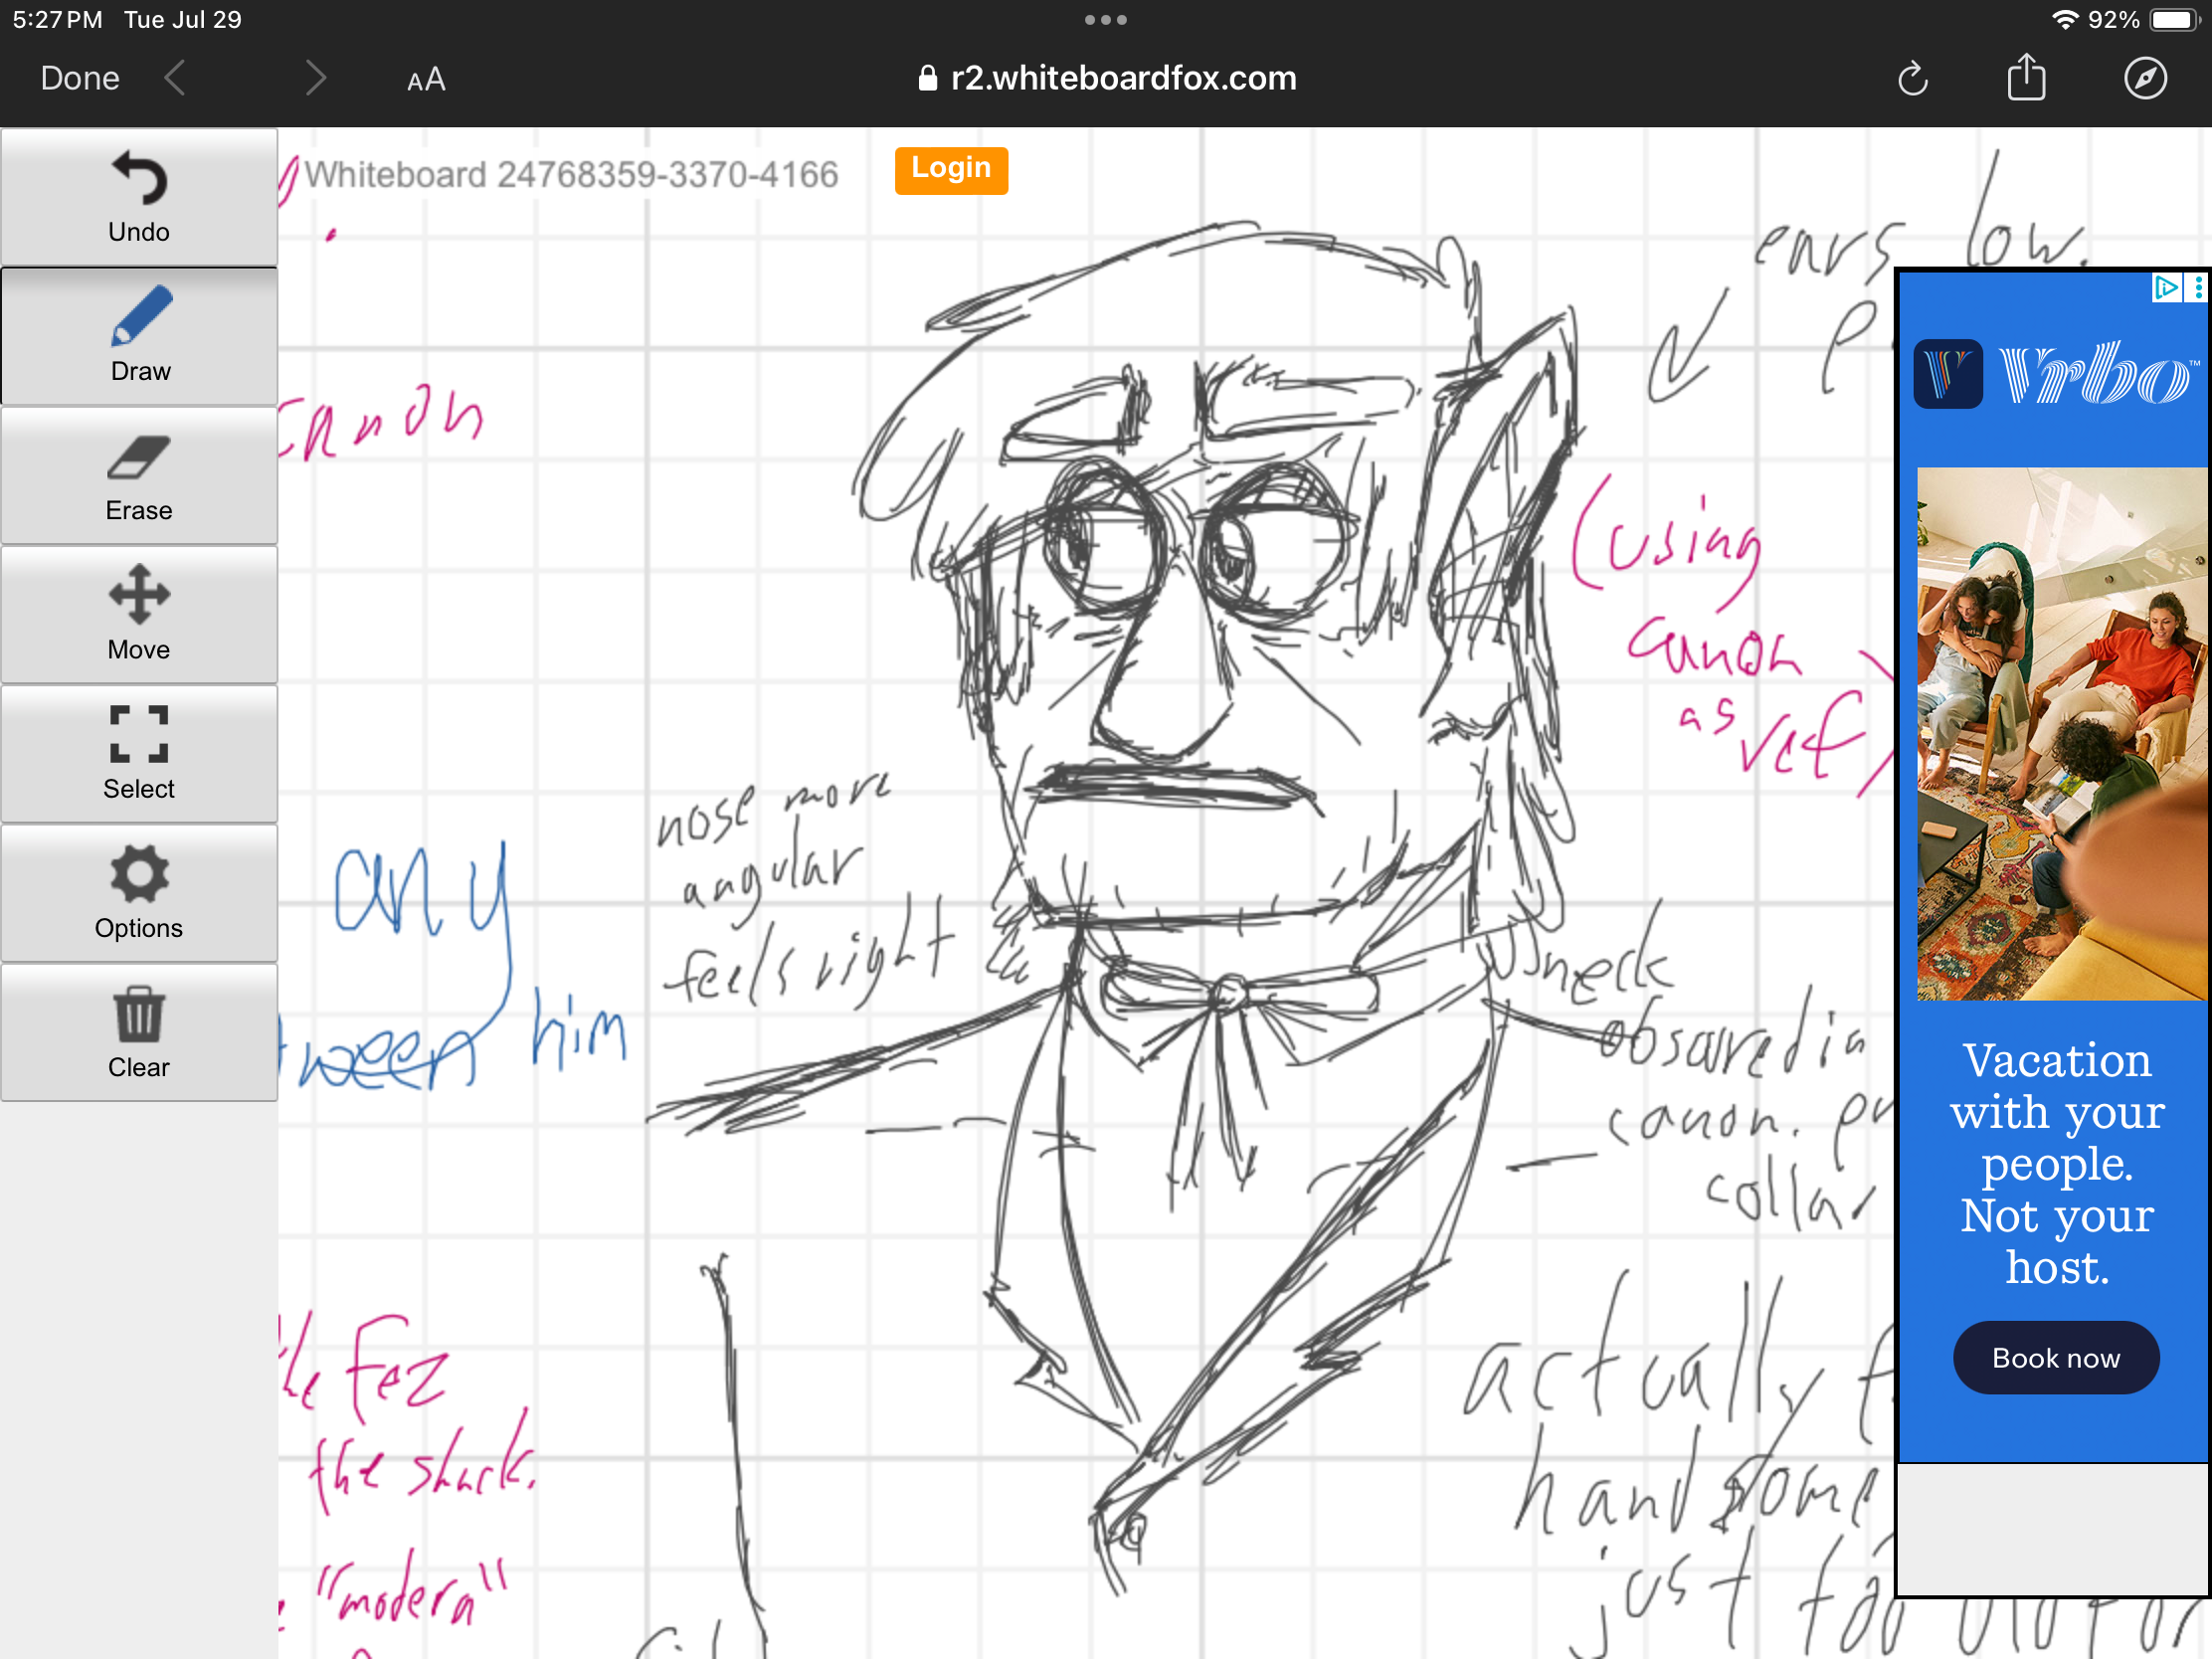The image size is (2212, 1659).
Task: Open the Safari share sheet
Action: pyautogui.click(x=2026, y=78)
